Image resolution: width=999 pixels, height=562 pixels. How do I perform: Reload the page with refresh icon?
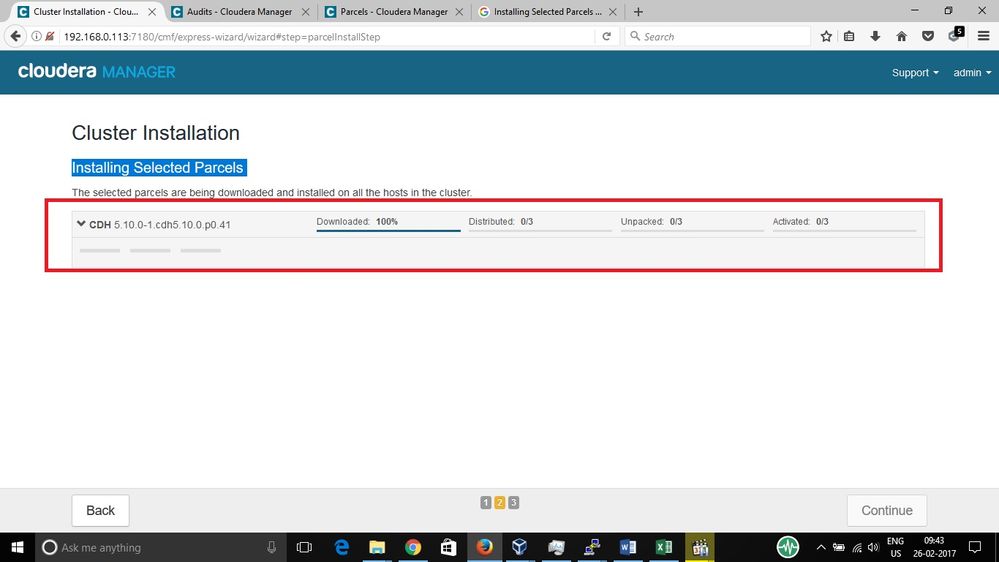[x=607, y=36]
